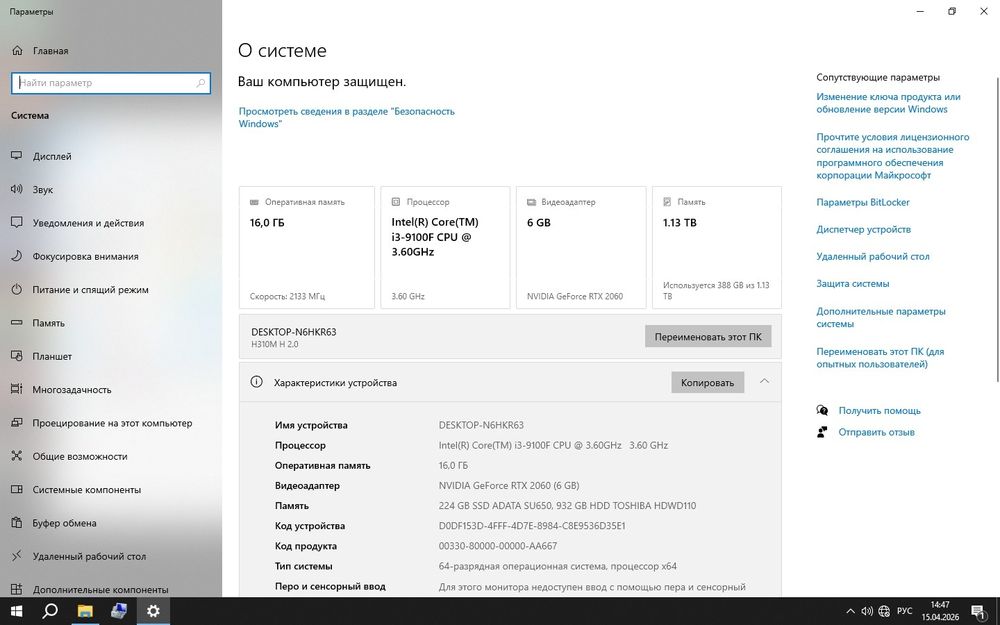Focus the Найти параметр search field

tap(111, 83)
